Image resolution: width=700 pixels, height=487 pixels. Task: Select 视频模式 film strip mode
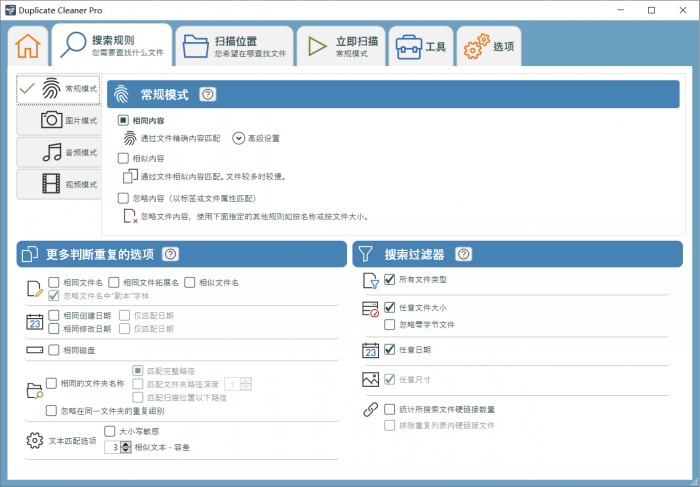pyautogui.click(x=59, y=184)
